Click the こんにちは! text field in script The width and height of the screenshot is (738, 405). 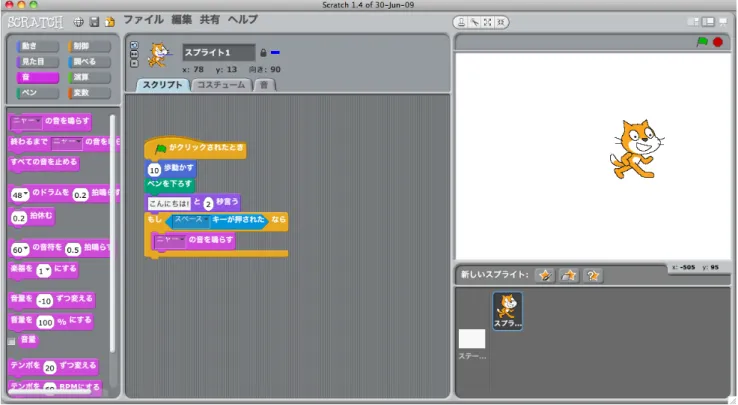(x=169, y=203)
